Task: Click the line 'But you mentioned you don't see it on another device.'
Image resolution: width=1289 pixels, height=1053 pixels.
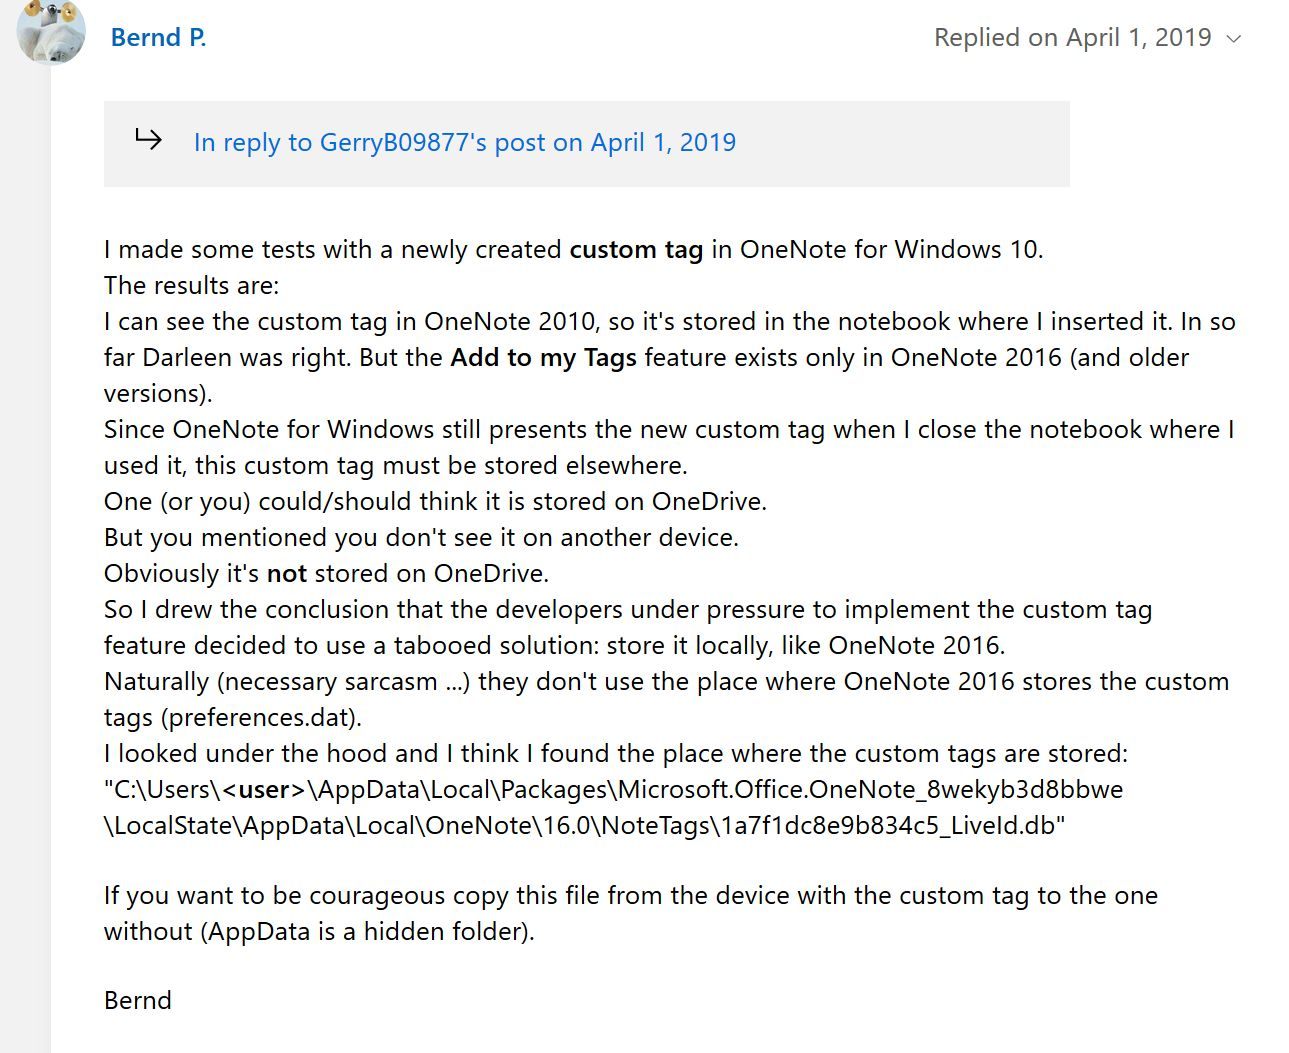Action: 421,538
